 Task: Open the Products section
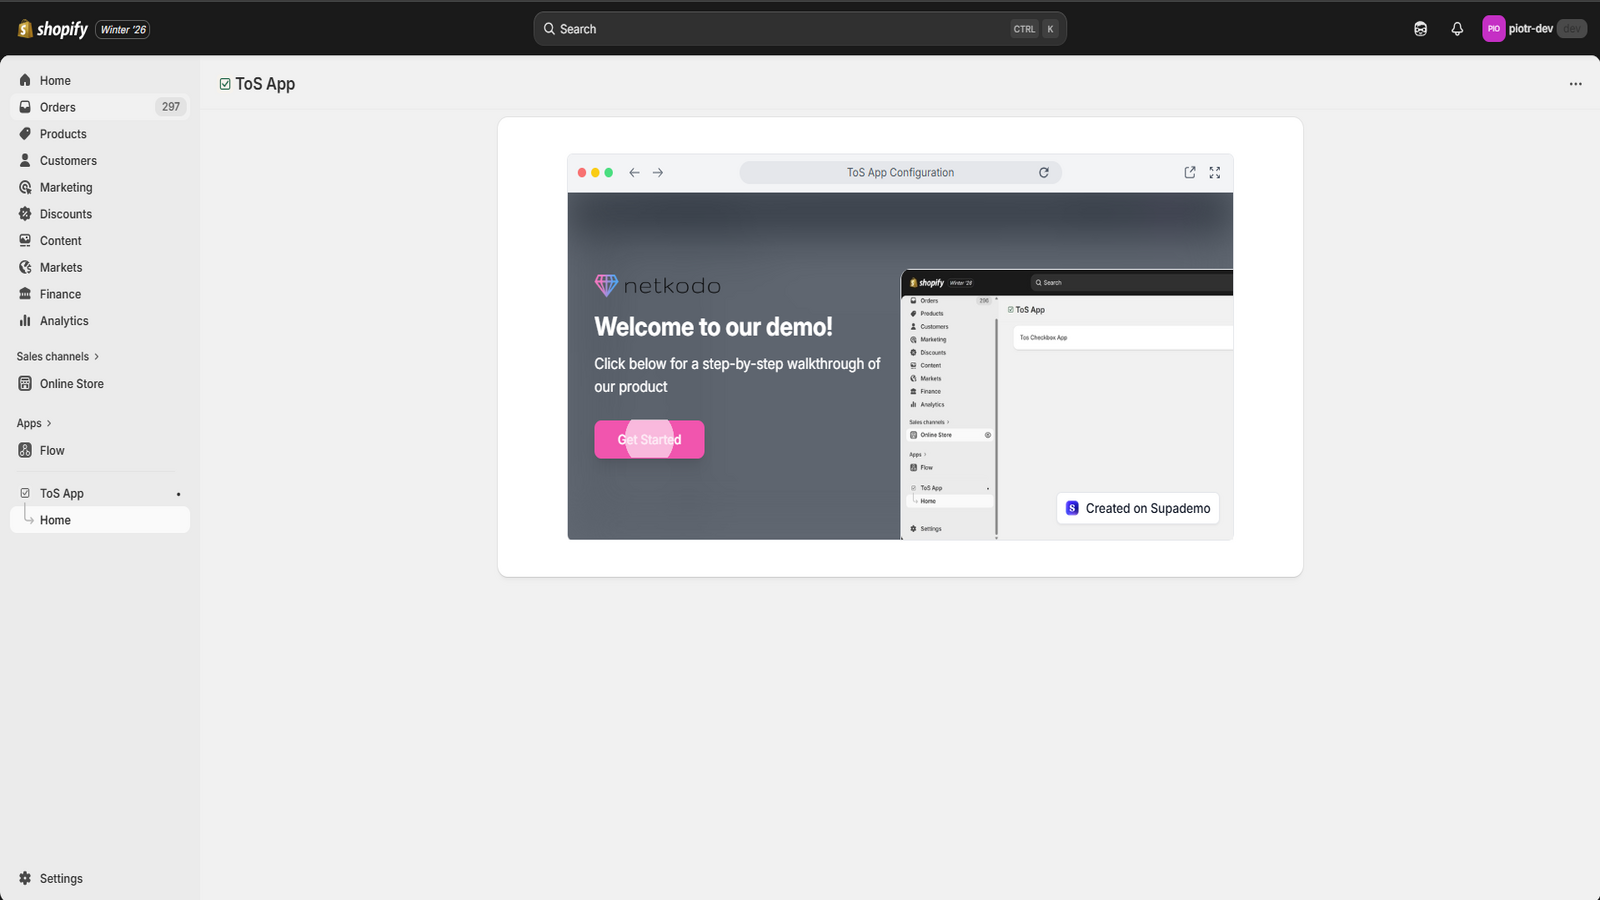(100, 134)
